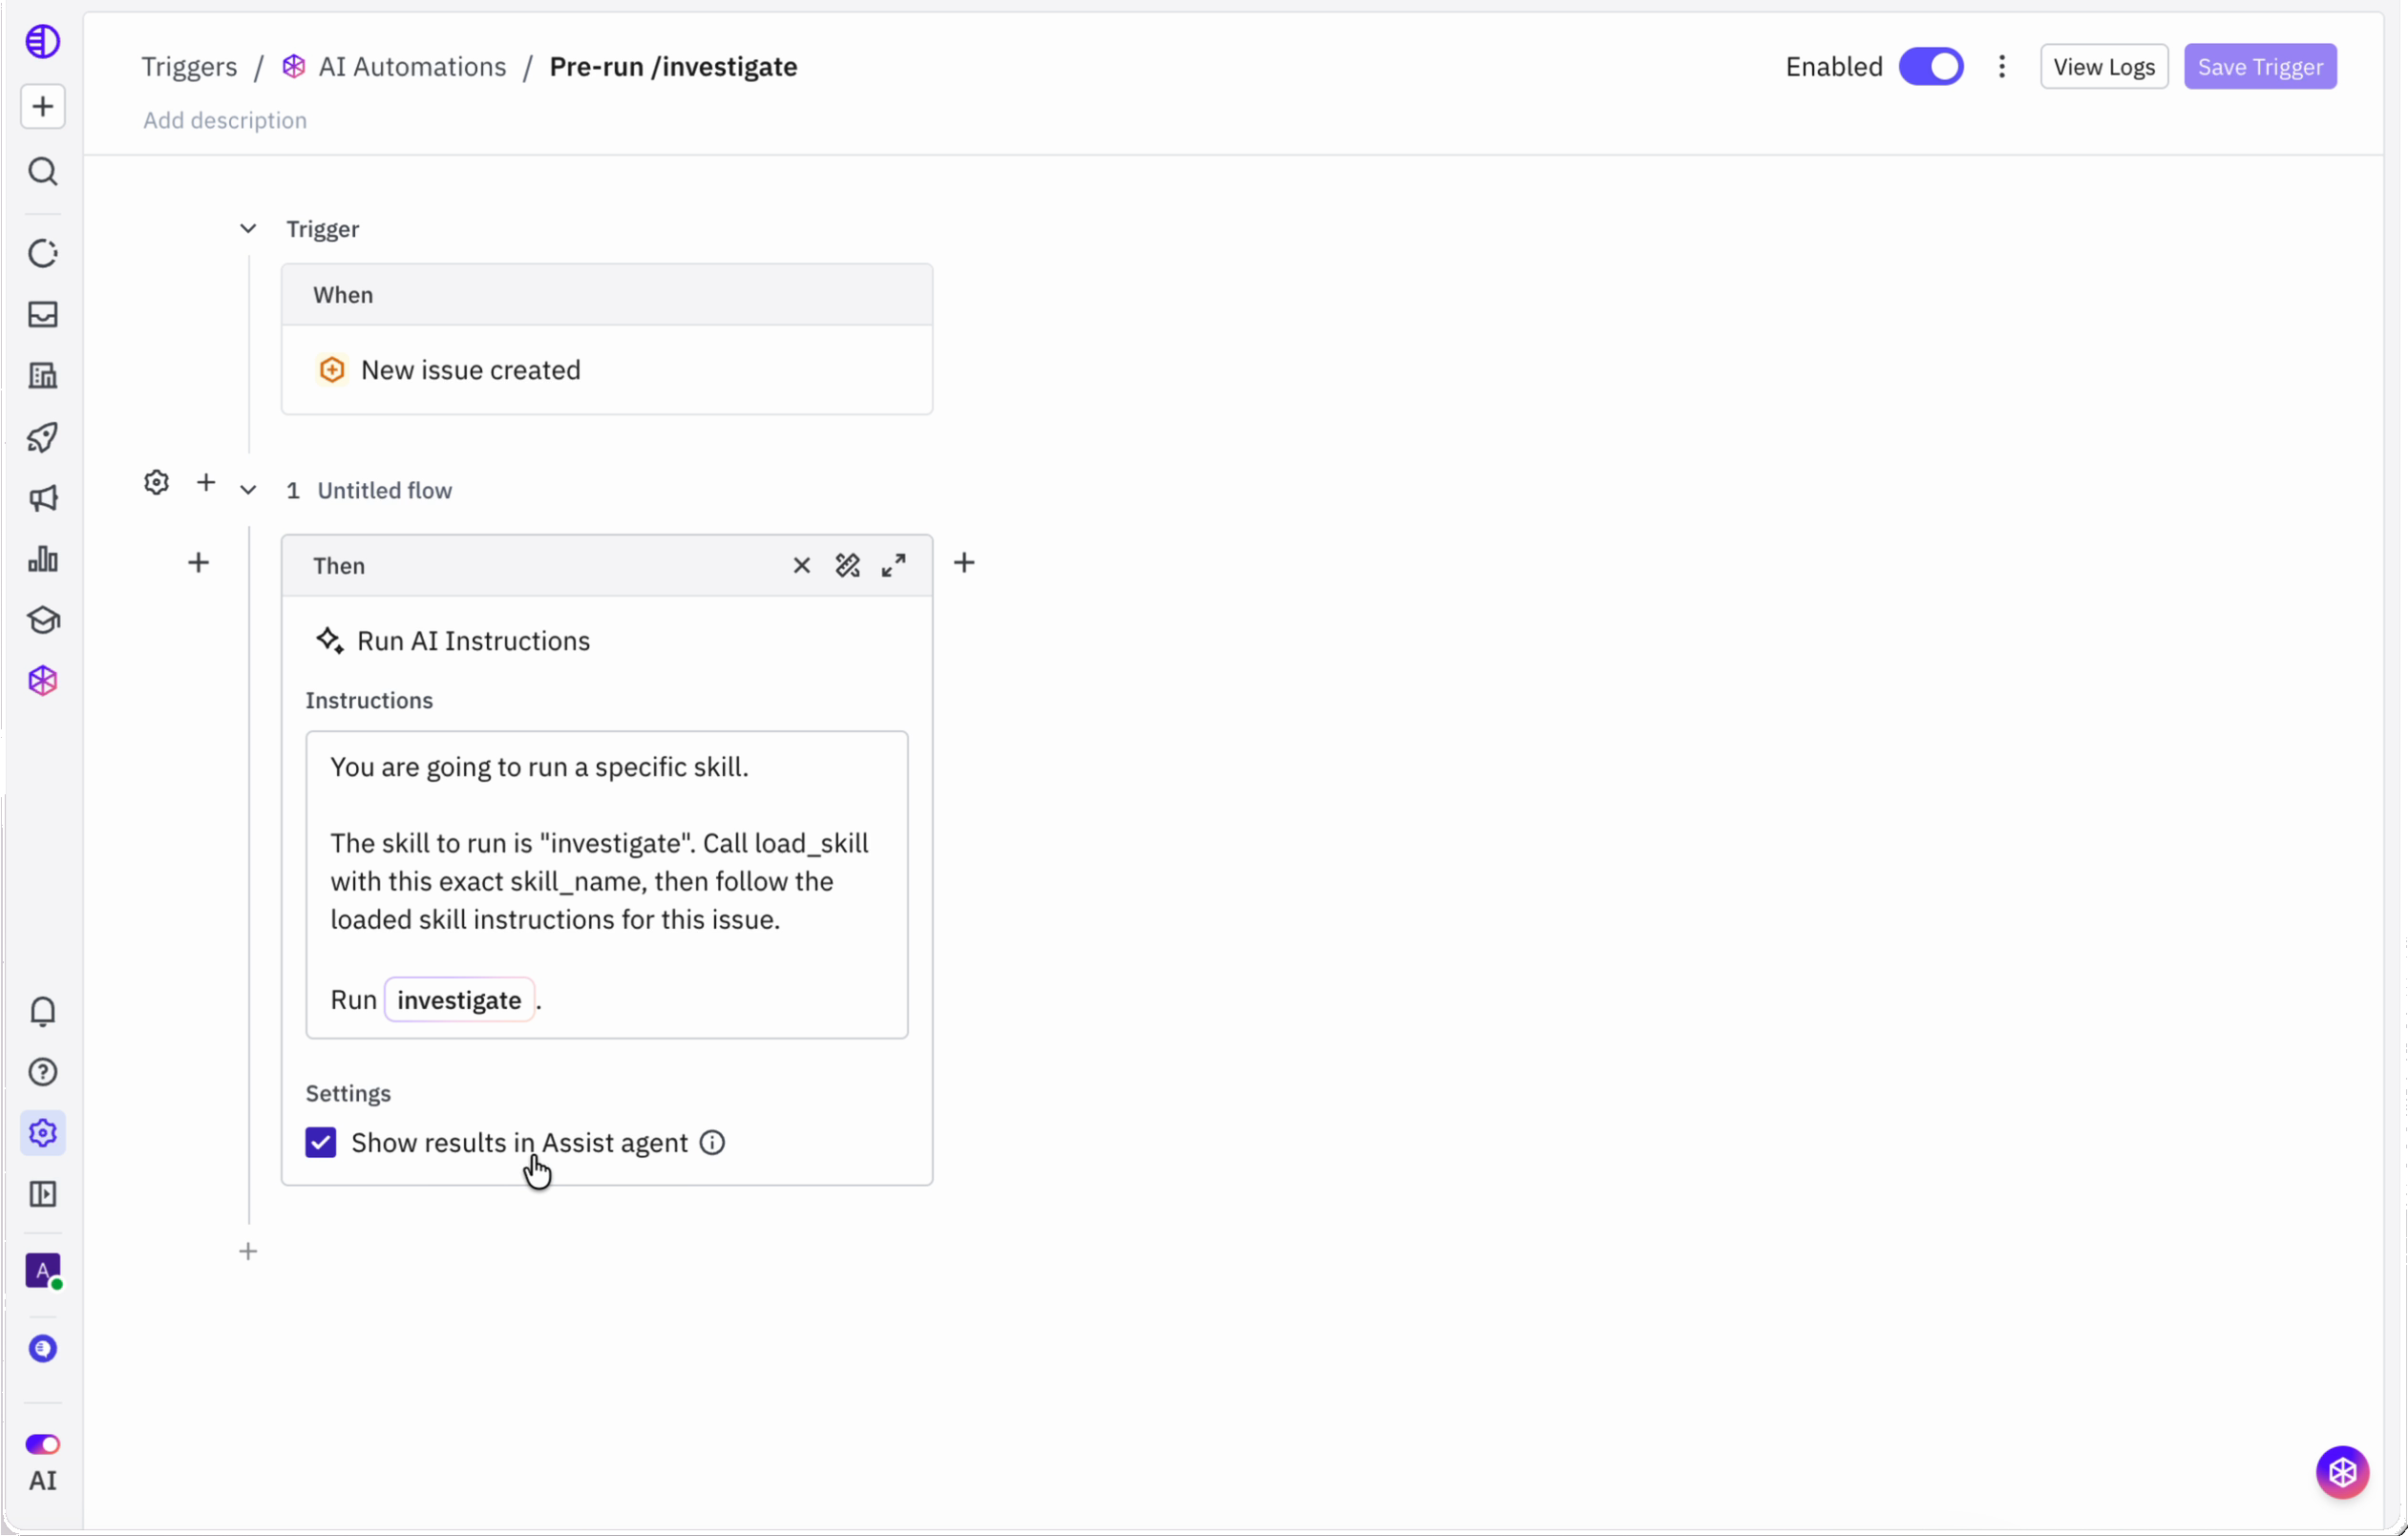
Task: Collapse the Trigger section chevron
Action: [x=248, y=229]
